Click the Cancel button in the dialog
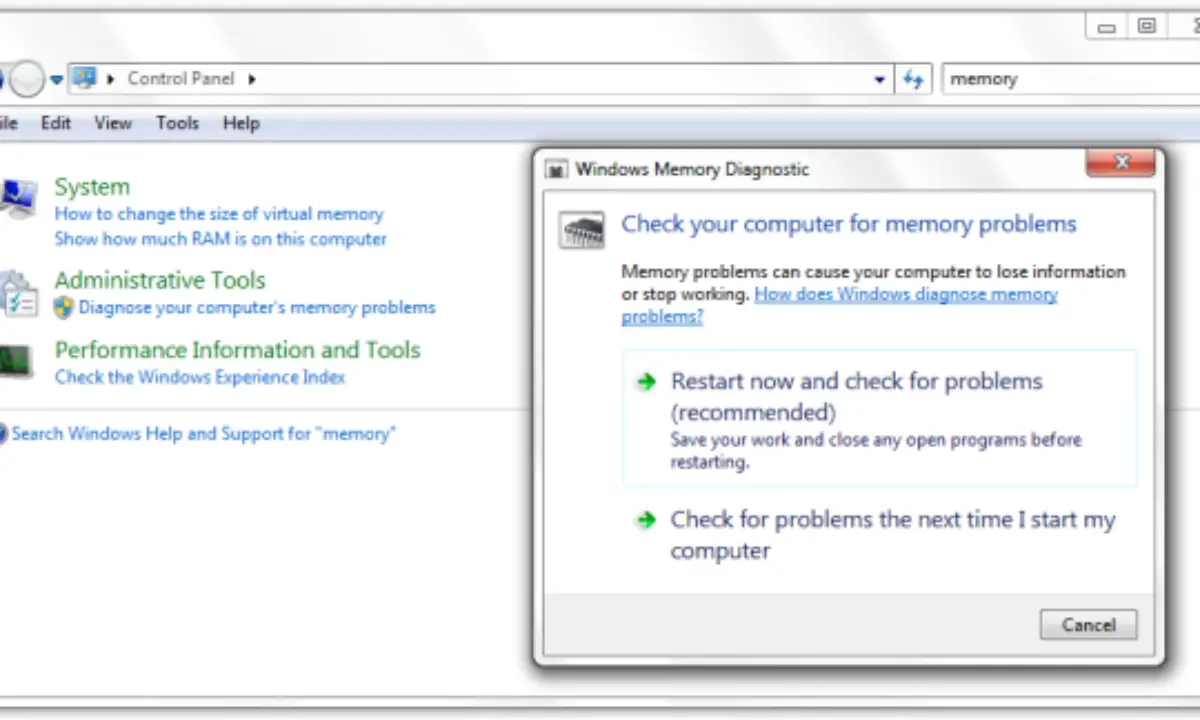 1088,625
